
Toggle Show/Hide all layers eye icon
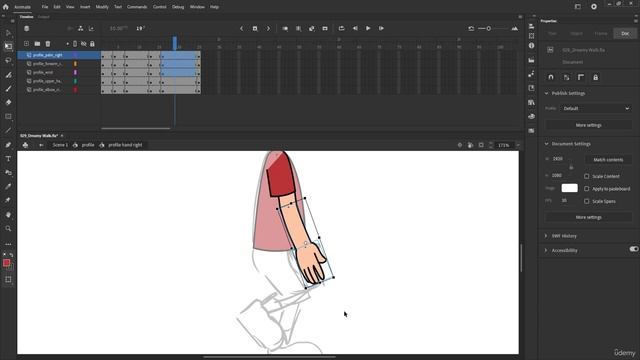coord(84,44)
